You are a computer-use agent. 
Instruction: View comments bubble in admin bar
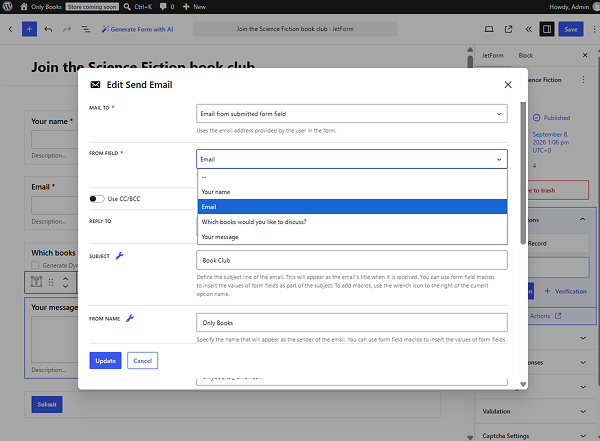[167, 7]
